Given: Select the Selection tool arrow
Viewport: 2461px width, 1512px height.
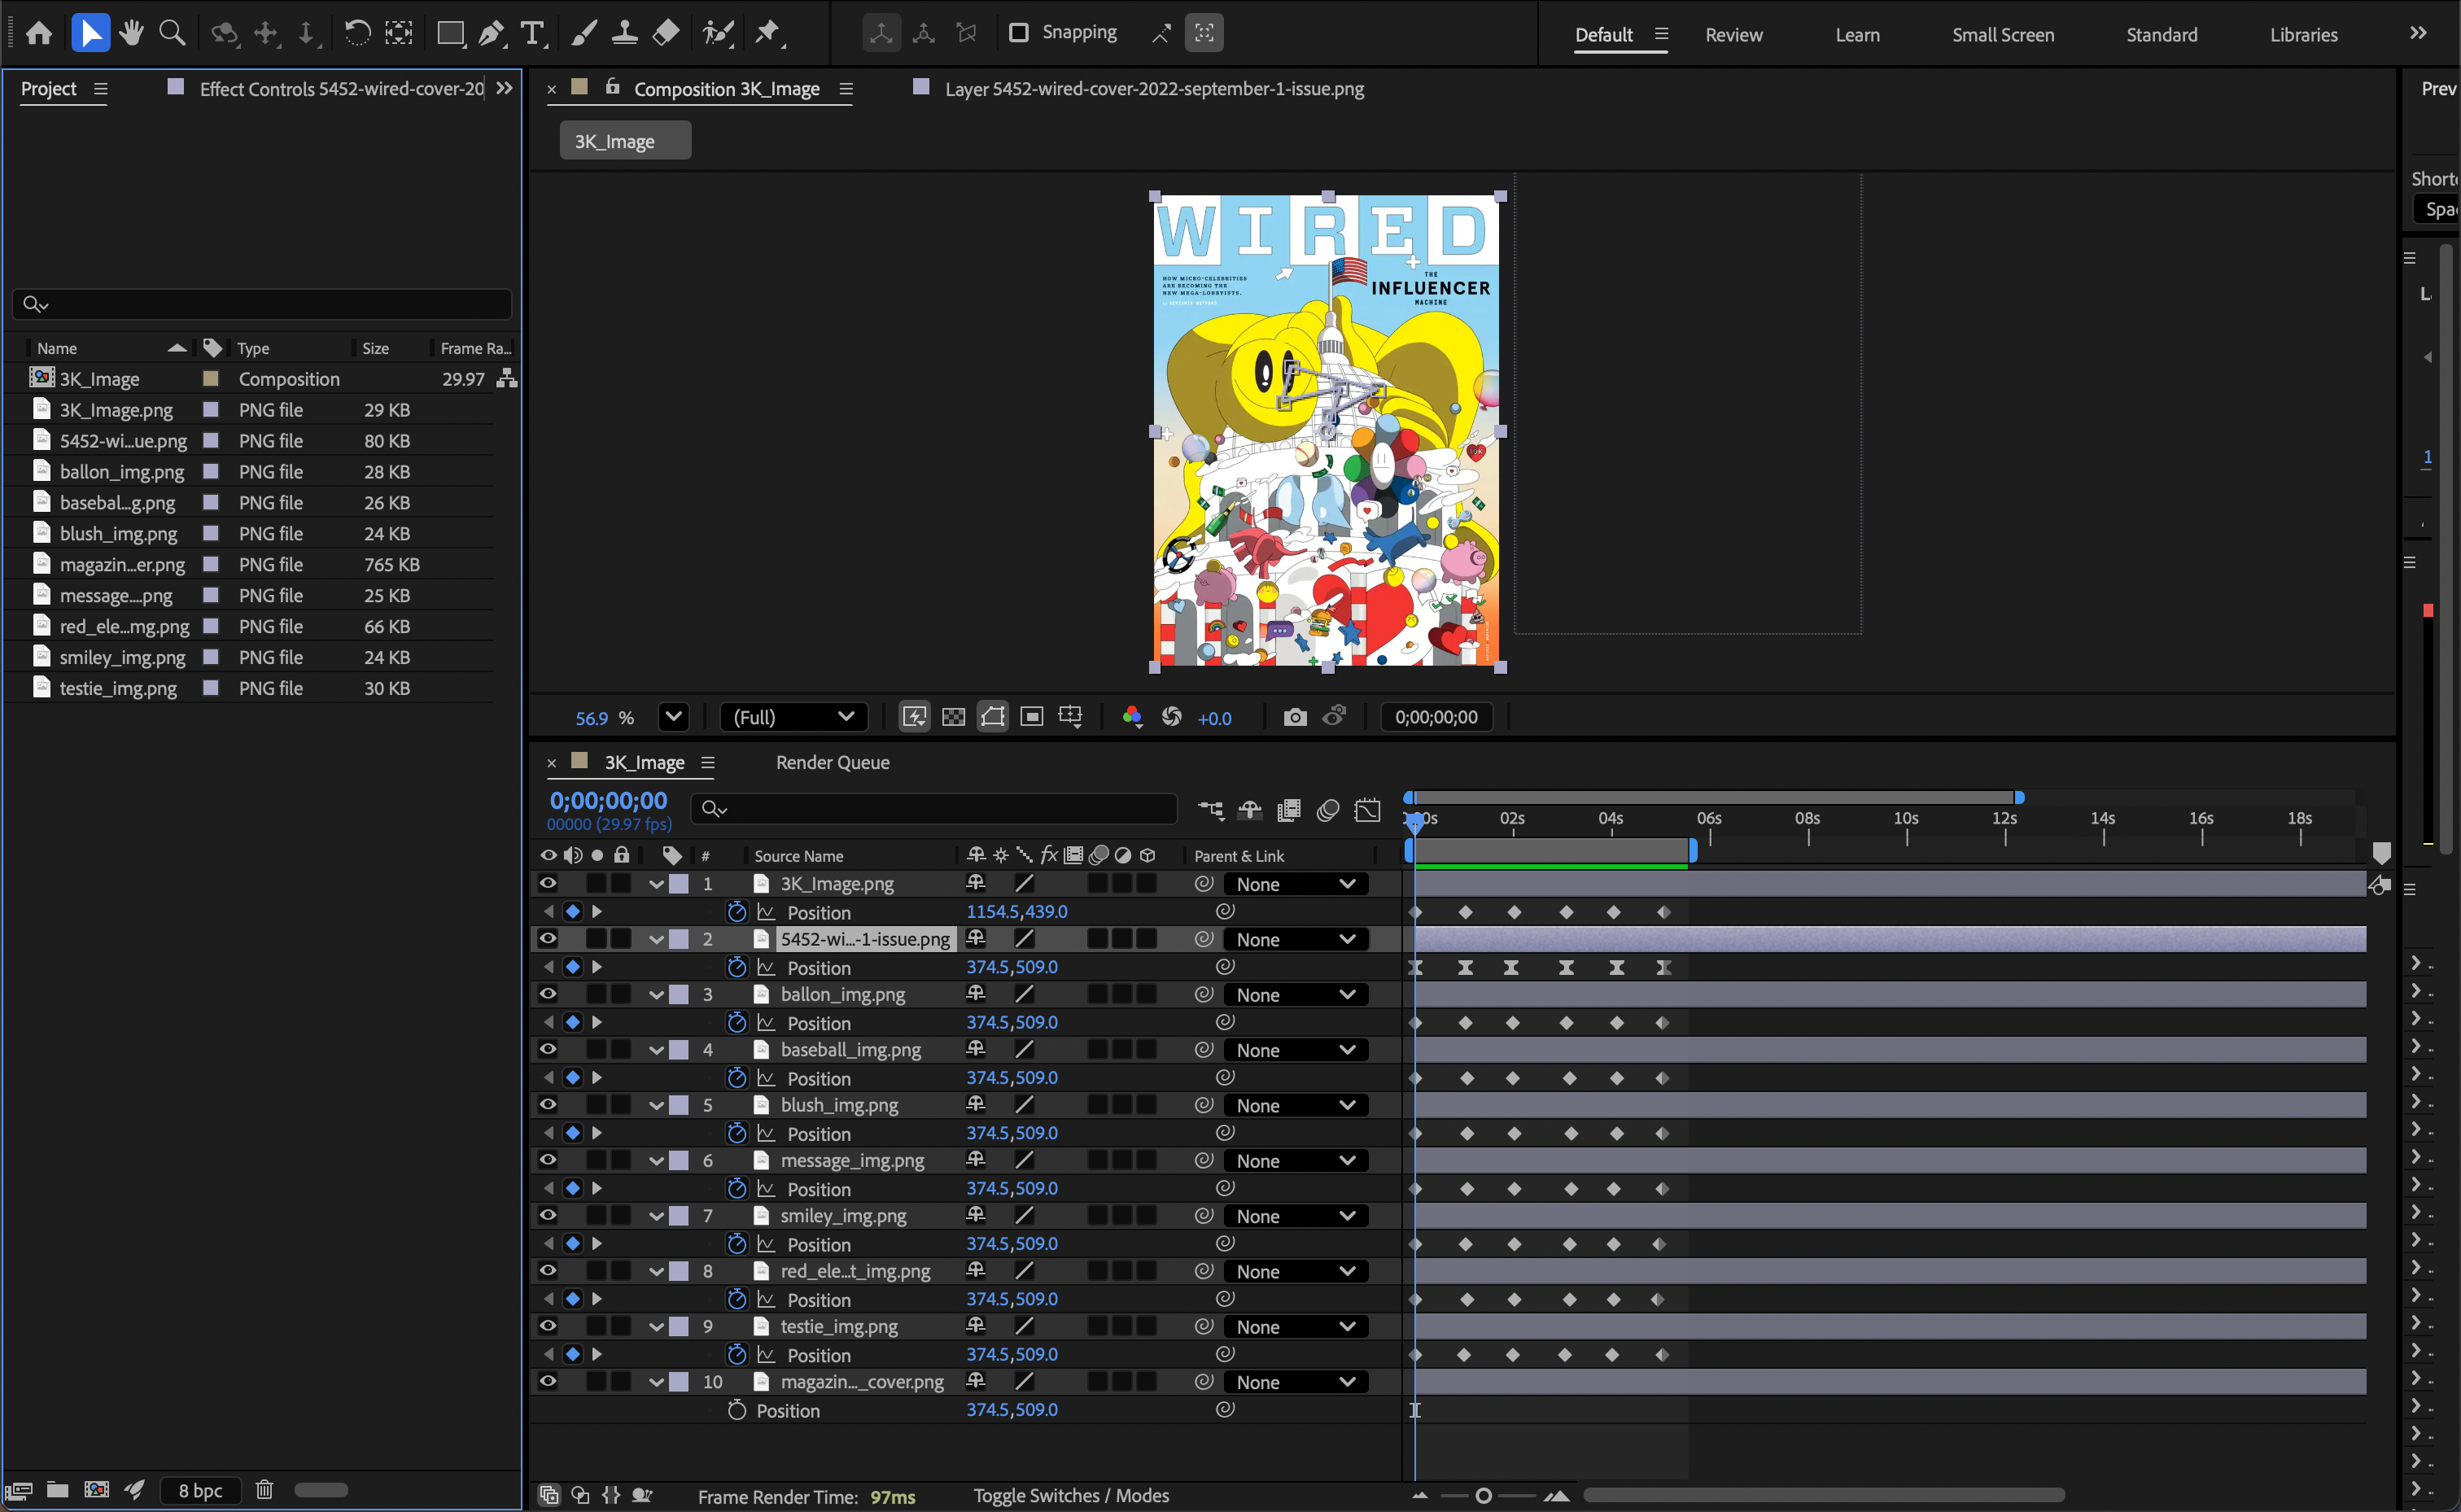Looking at the screenshot, I should pyautogui.click(x=90, y=33).
